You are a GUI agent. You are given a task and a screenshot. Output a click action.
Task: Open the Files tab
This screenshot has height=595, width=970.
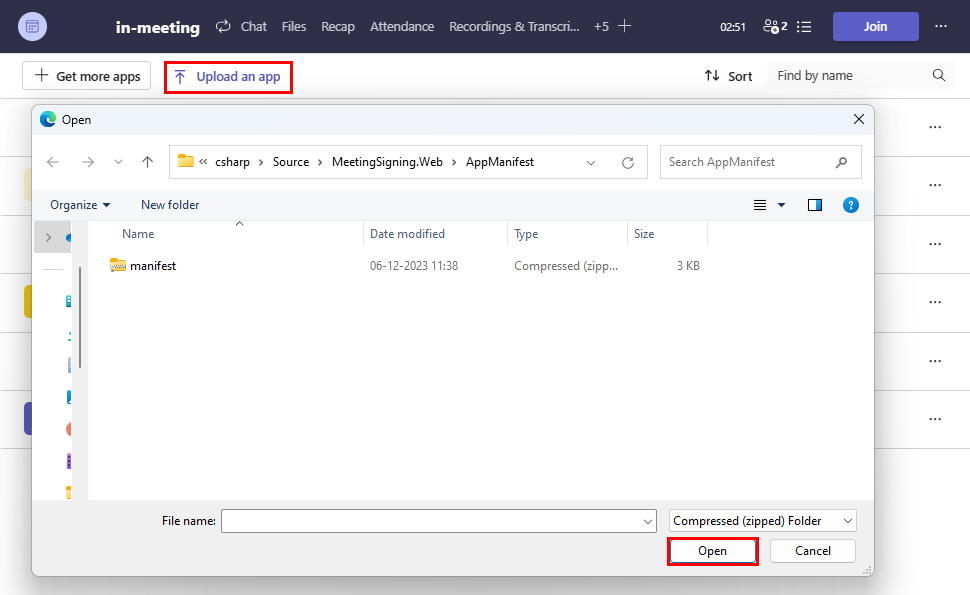(x=294, y=27)
